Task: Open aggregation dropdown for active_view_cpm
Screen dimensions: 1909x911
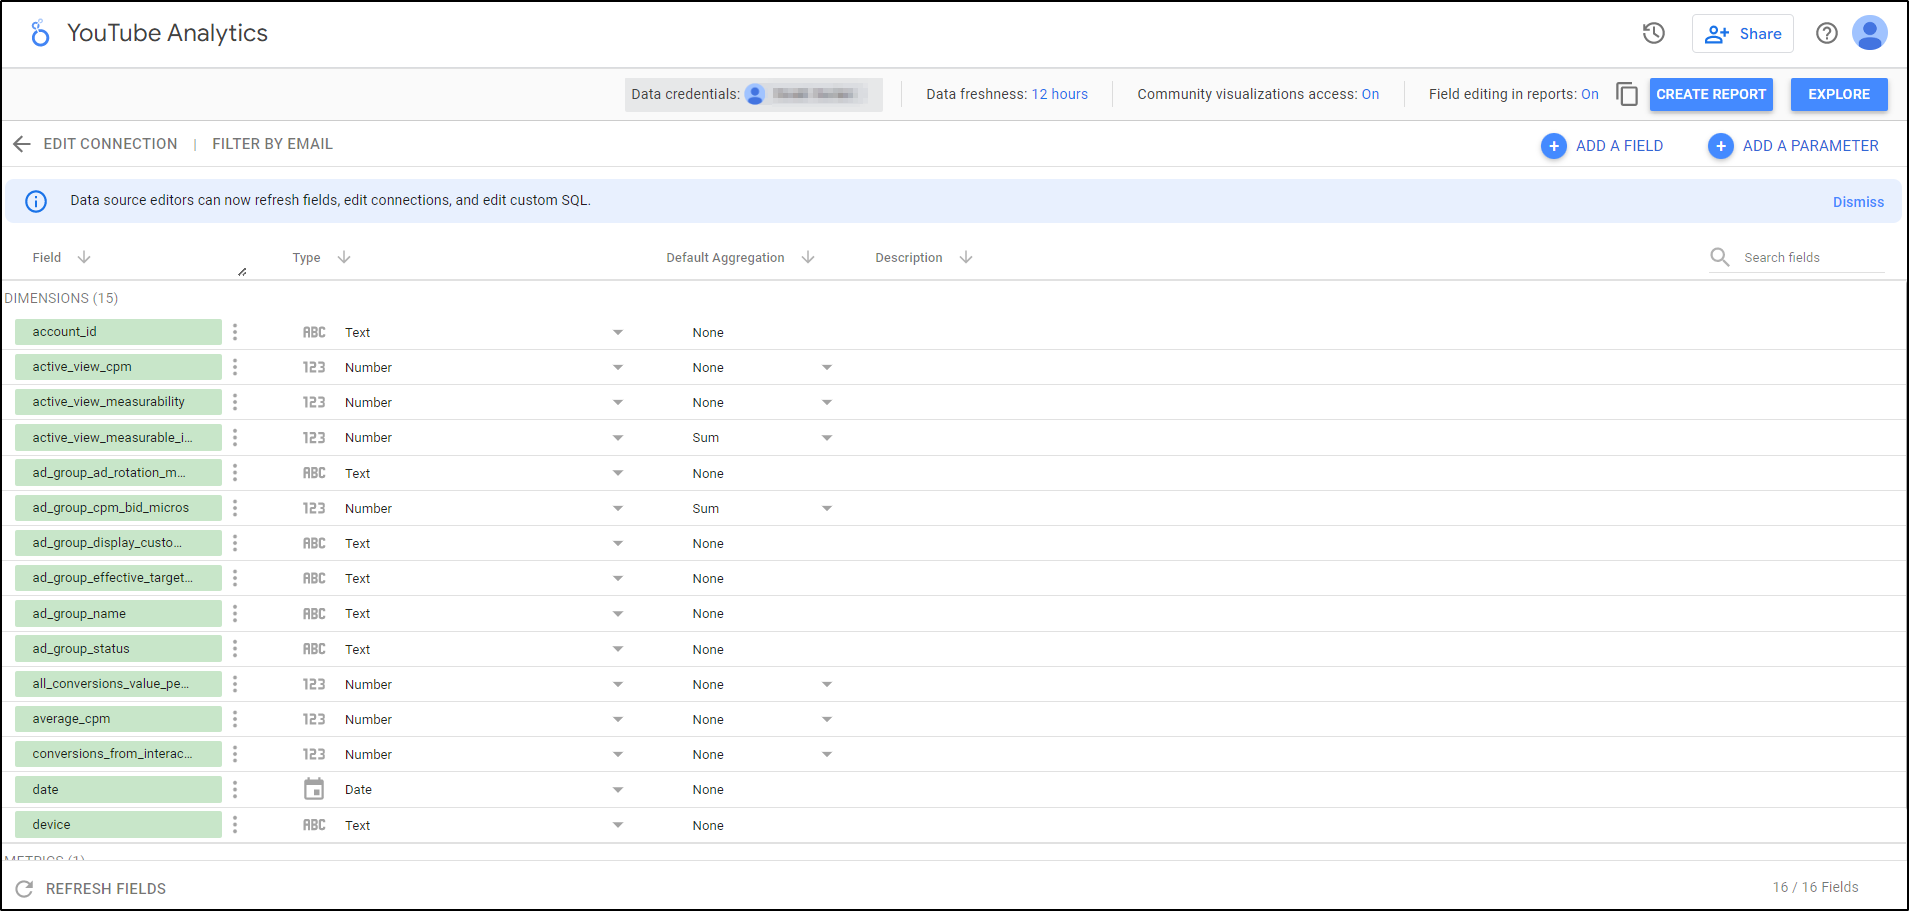Action: tap(827, 367)
